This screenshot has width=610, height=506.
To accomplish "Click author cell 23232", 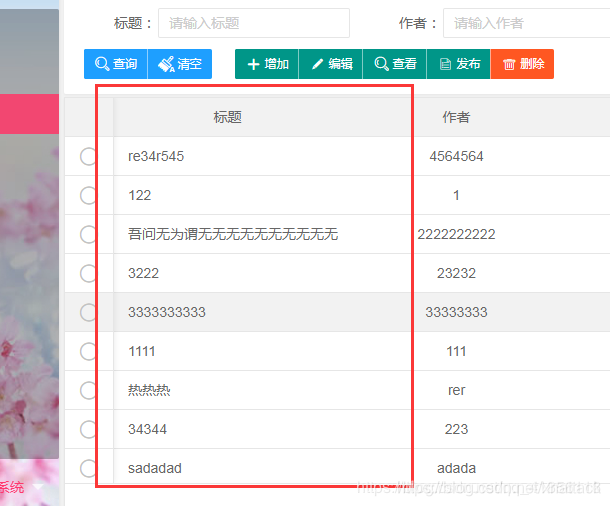I will click(x=456, y=273).
